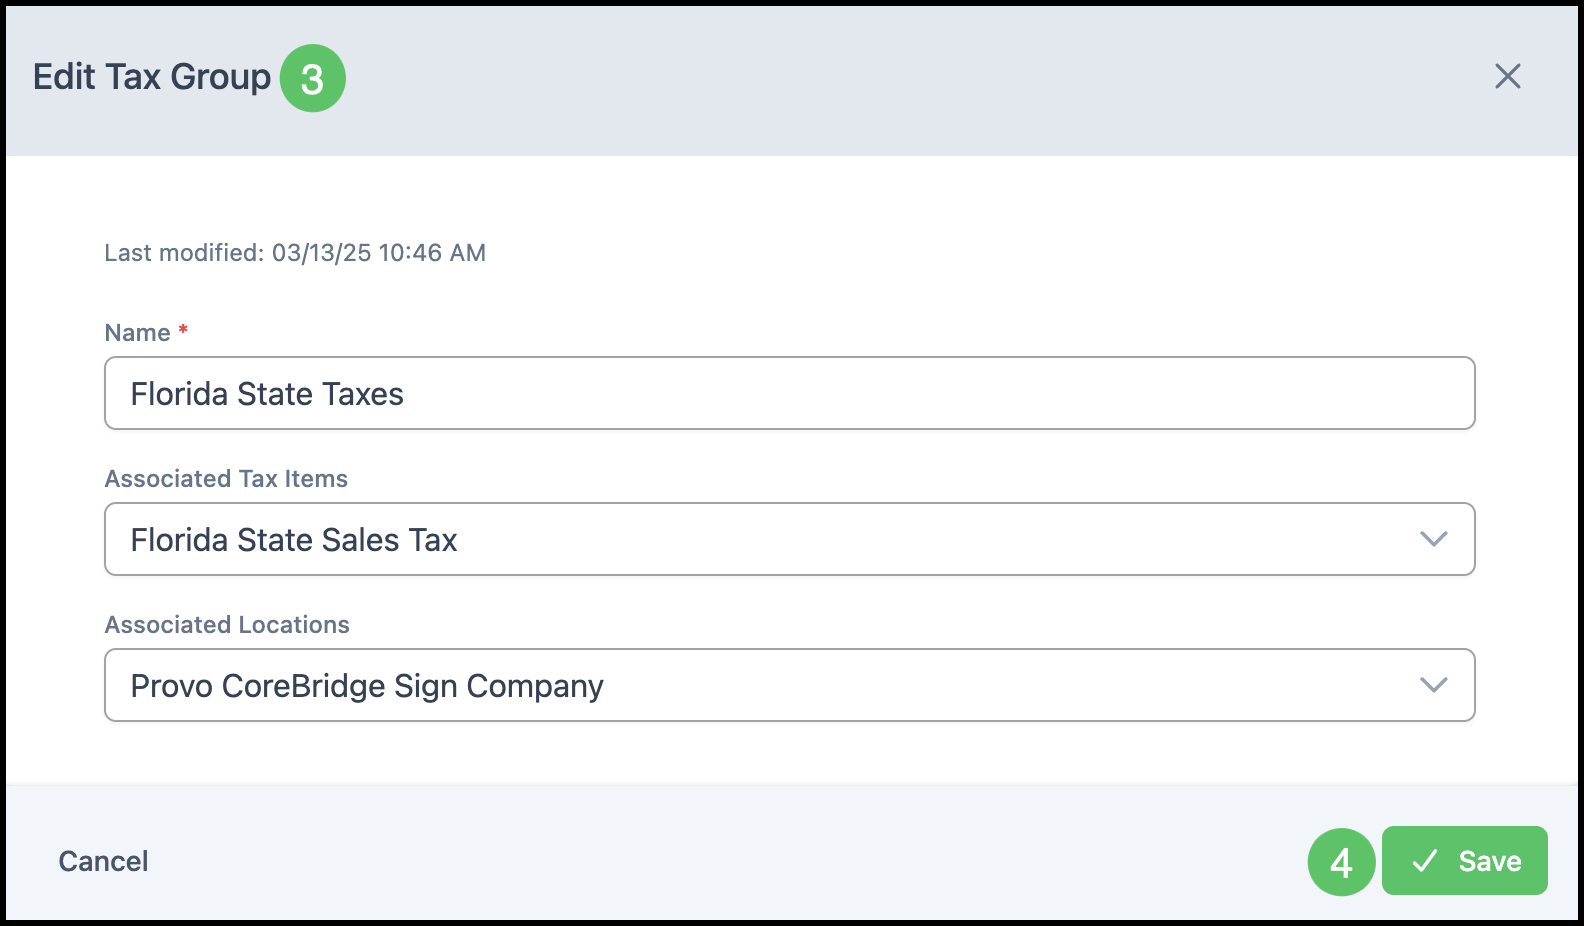Click the Name field label
The width and height of the screenshot is (1584, 926).
(x=137, y=333)
